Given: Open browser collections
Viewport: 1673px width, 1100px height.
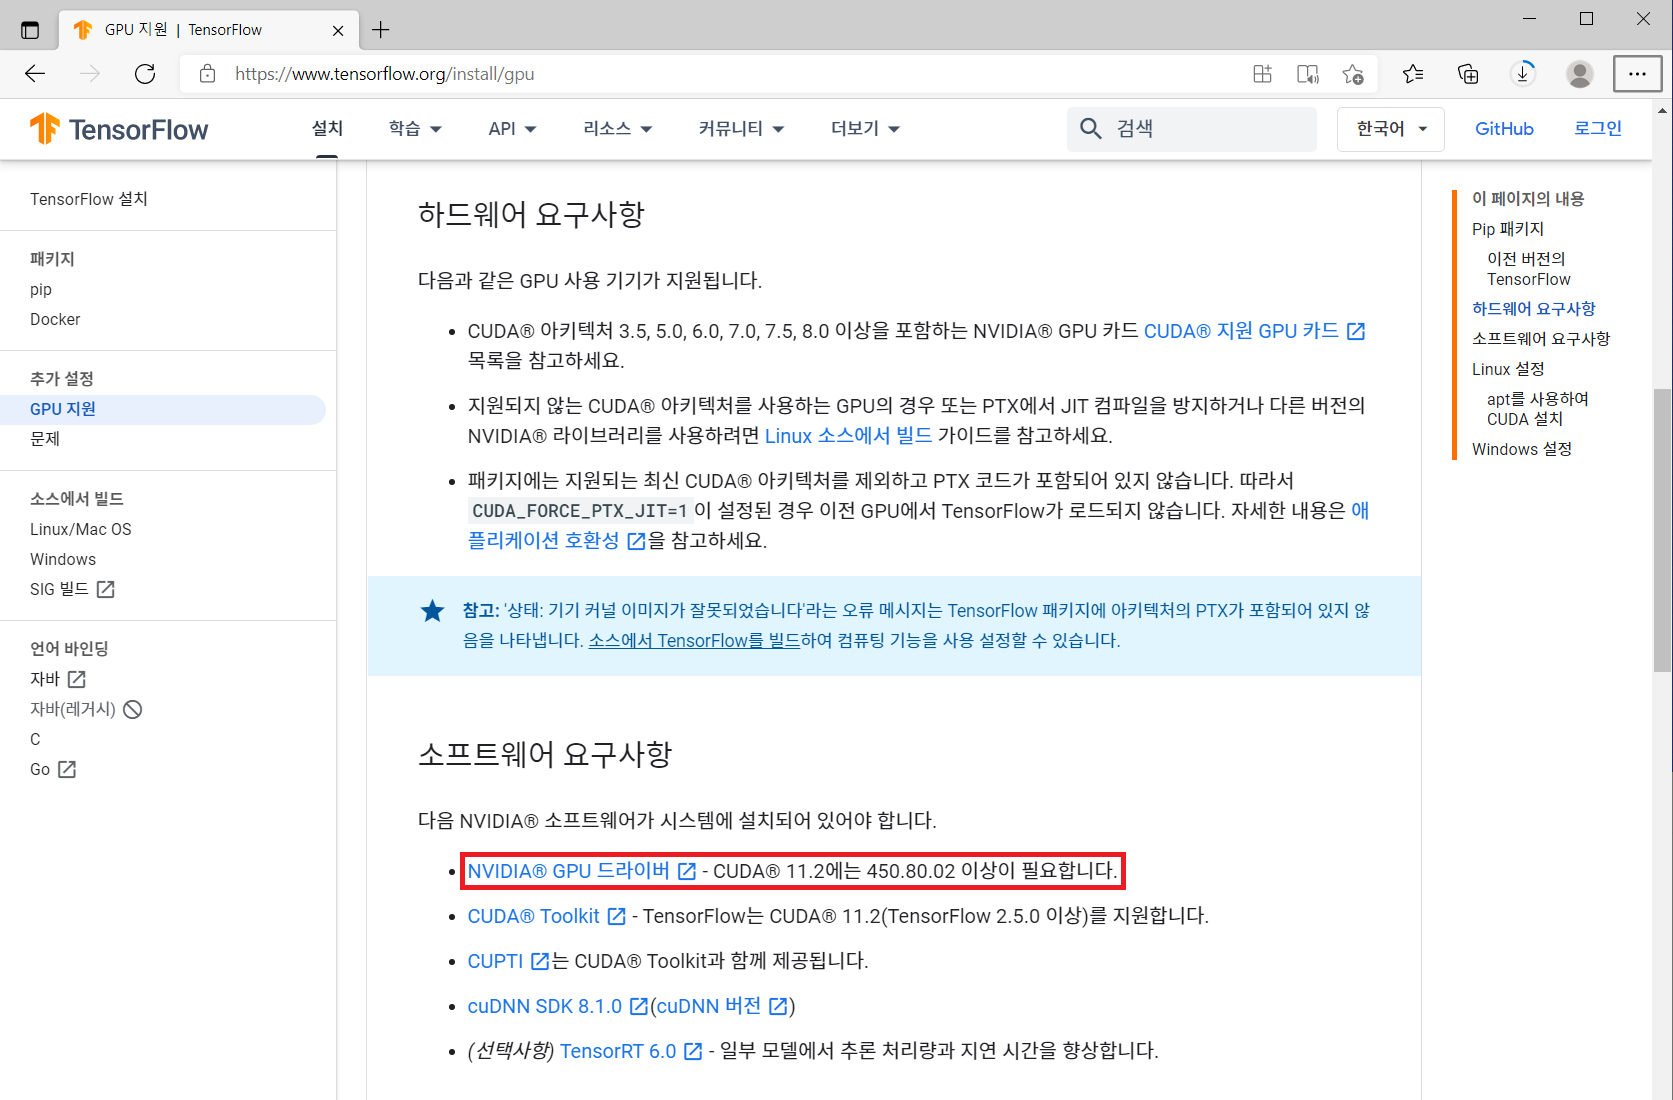Looking at the screenshot, I should pos(1468,74).
